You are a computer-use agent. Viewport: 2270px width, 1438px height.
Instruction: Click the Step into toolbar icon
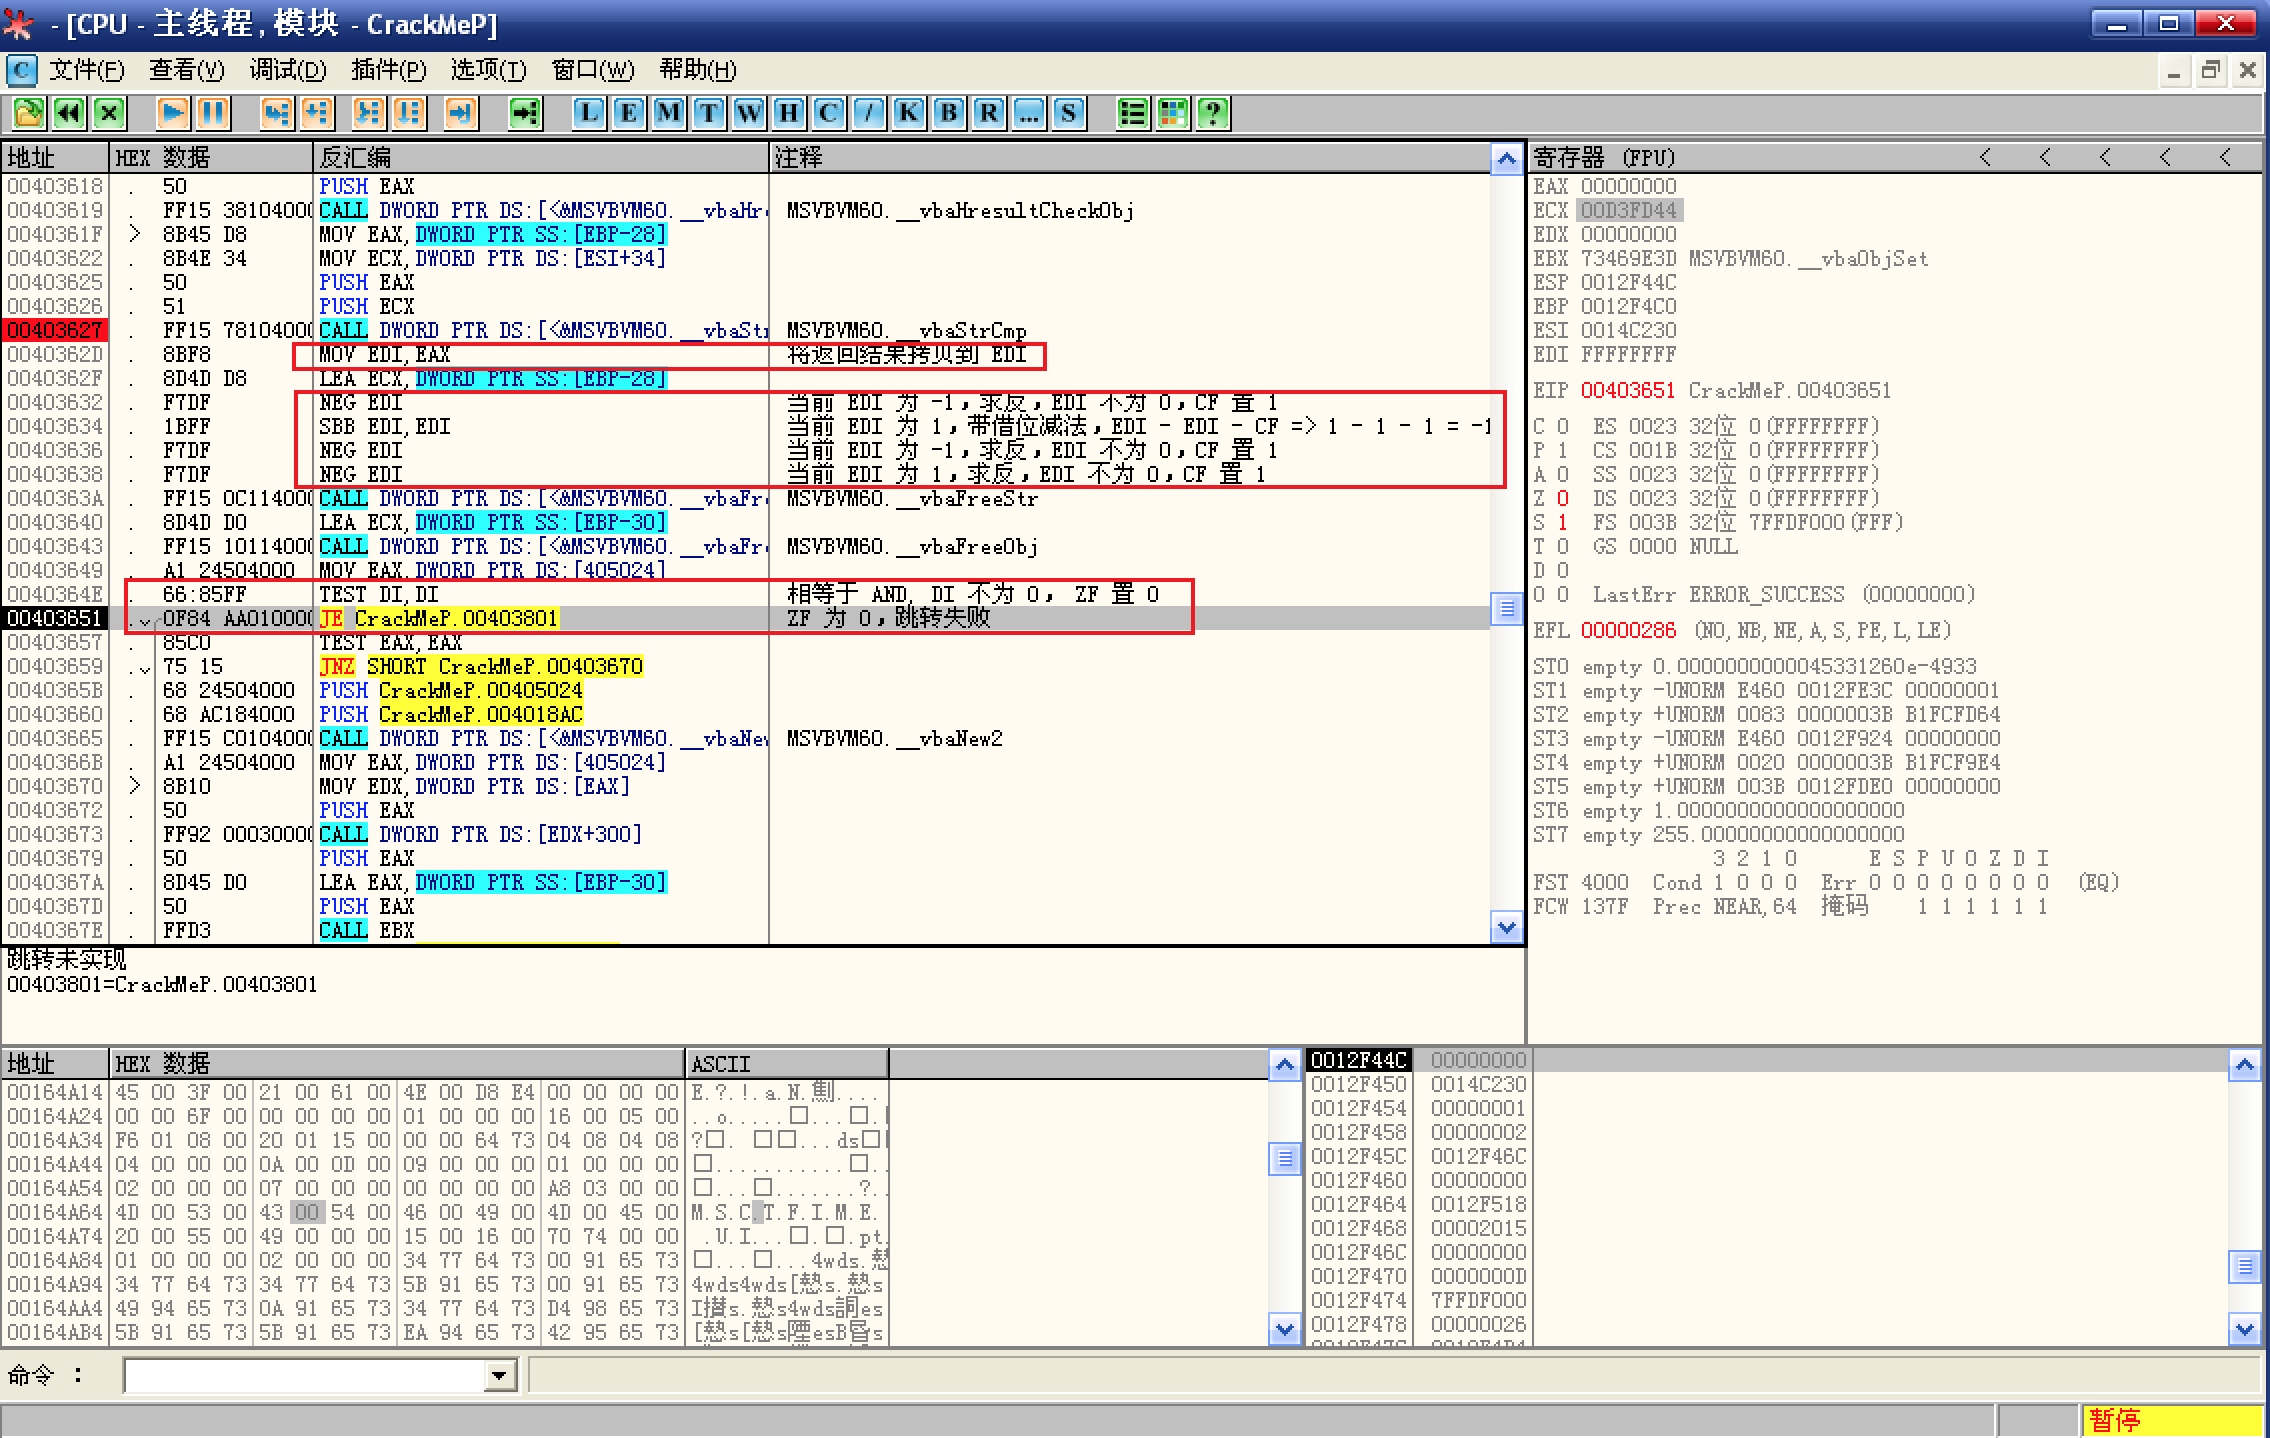pos(276,113)
